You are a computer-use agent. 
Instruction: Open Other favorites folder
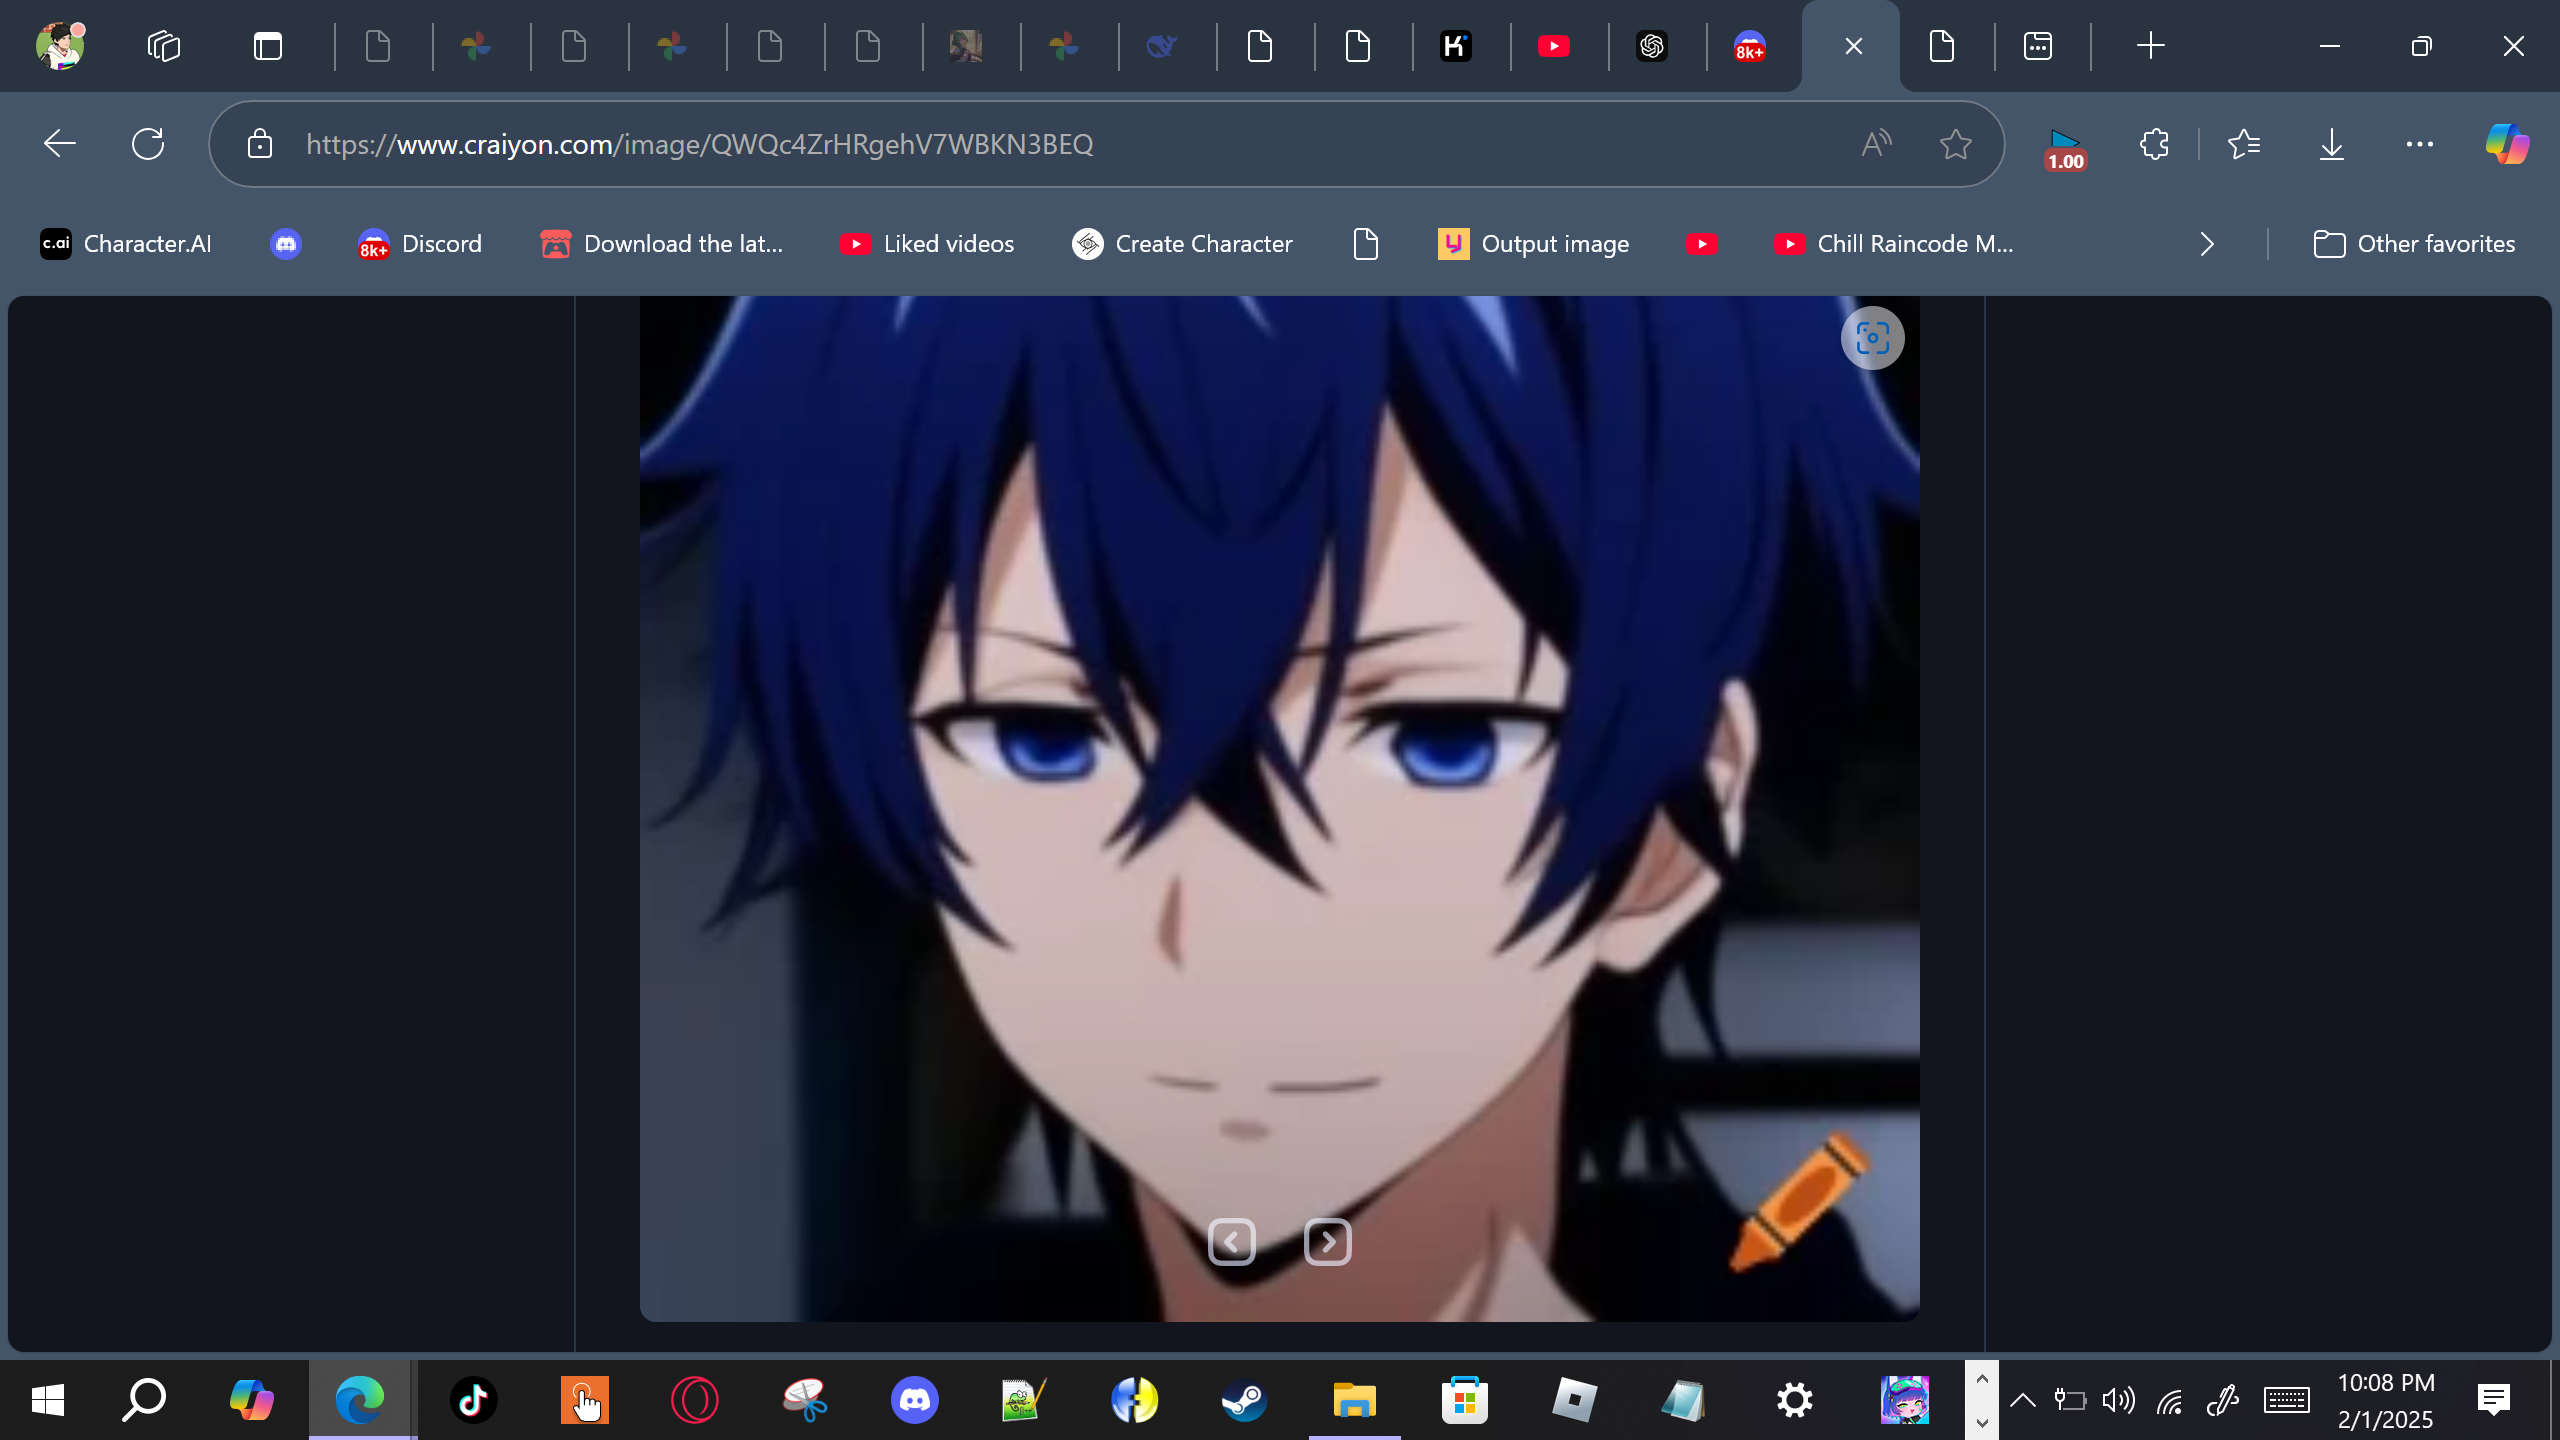click(2414, 244)
